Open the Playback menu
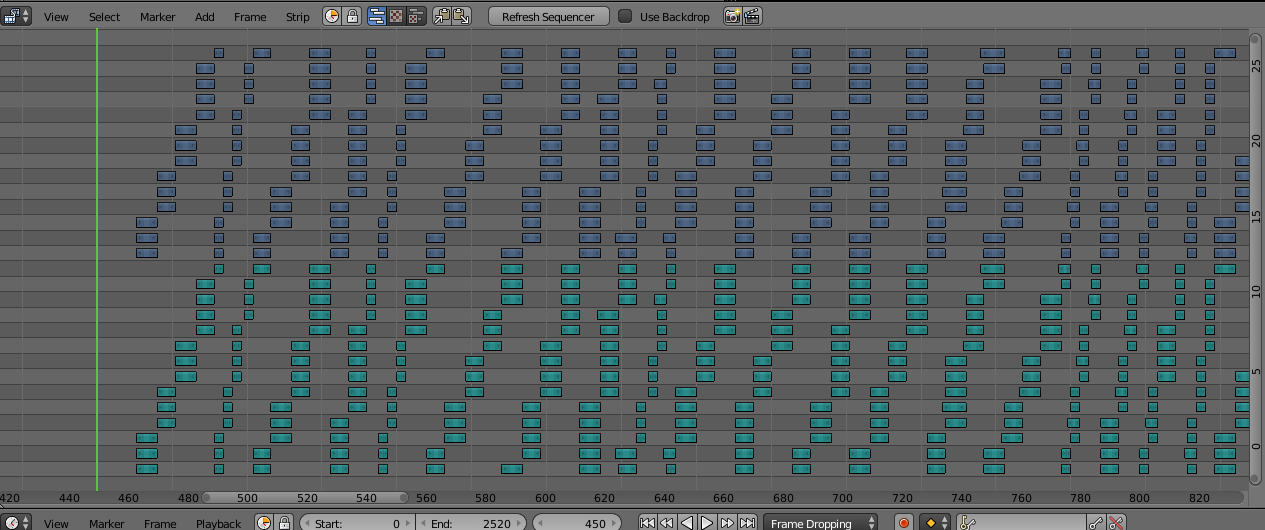Image resolution: width=1265 pixels, height=530 pixels. click(x=218, y=523)
